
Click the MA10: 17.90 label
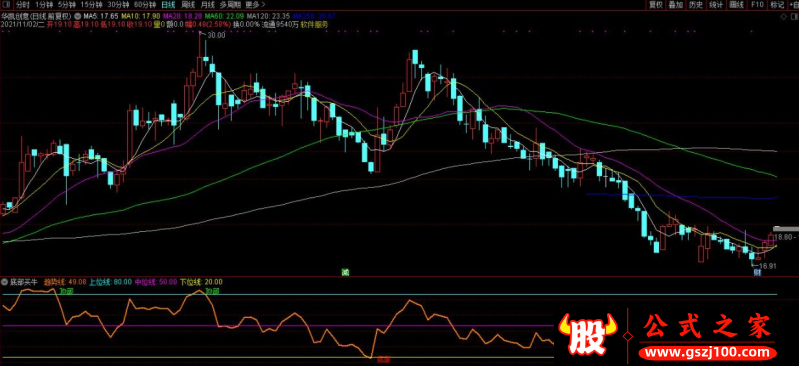pos(140,16)
